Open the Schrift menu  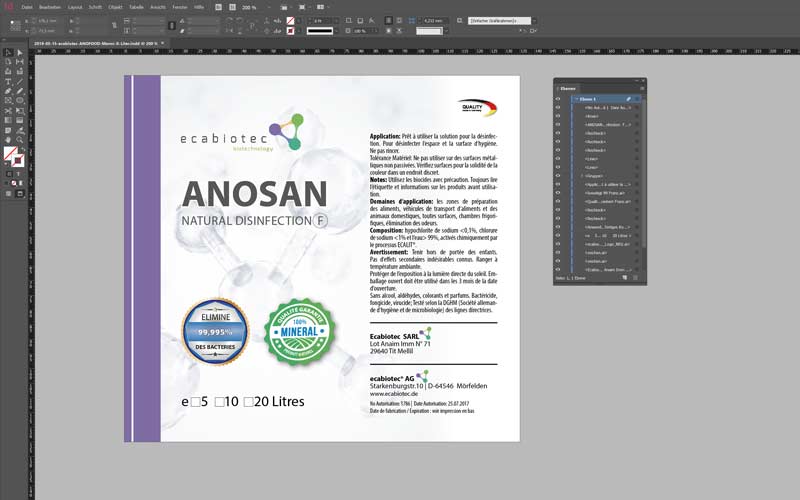(95, 7)
